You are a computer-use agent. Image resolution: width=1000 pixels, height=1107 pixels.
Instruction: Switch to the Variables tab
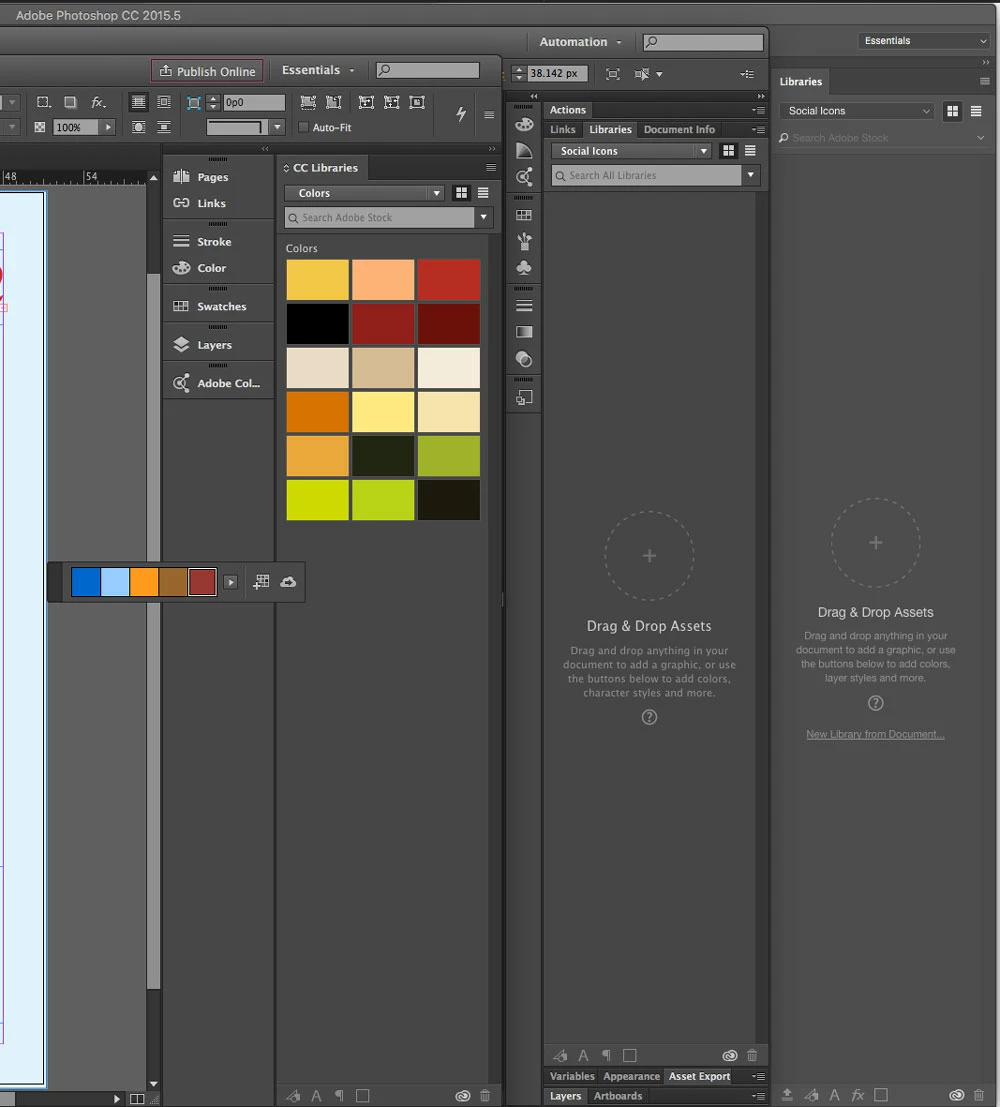point(572,1076)
